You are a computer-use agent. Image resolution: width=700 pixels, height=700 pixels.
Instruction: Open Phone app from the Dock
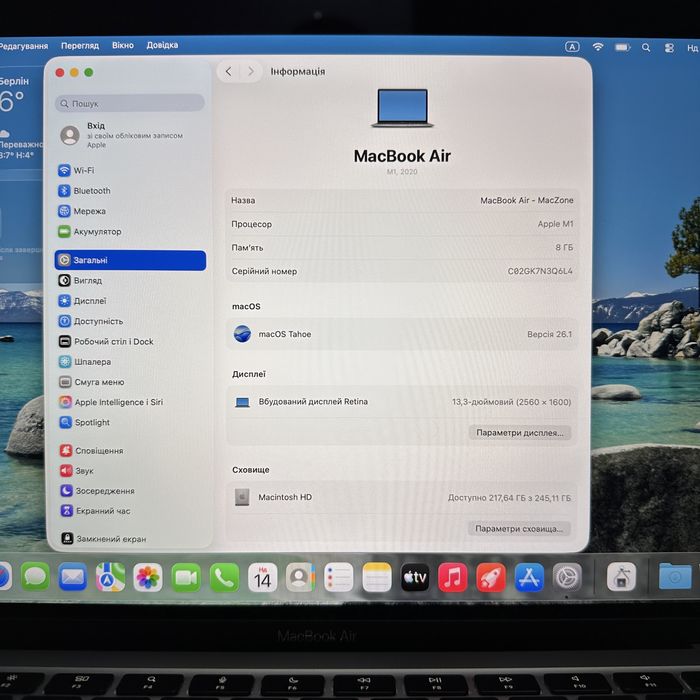[224, 577]
